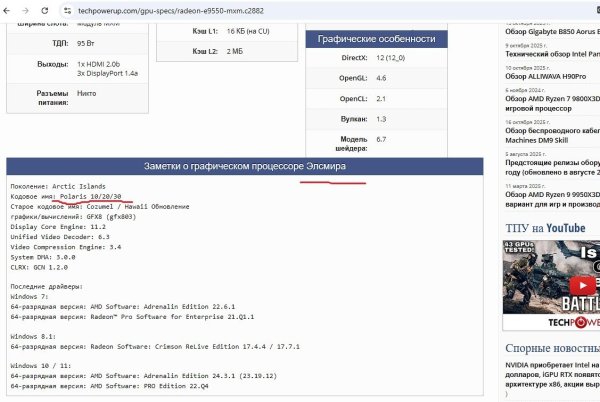Click the Crimson ReLive Edition 17.4.4 line
600x402 pixels.
(x=155, y=347)
